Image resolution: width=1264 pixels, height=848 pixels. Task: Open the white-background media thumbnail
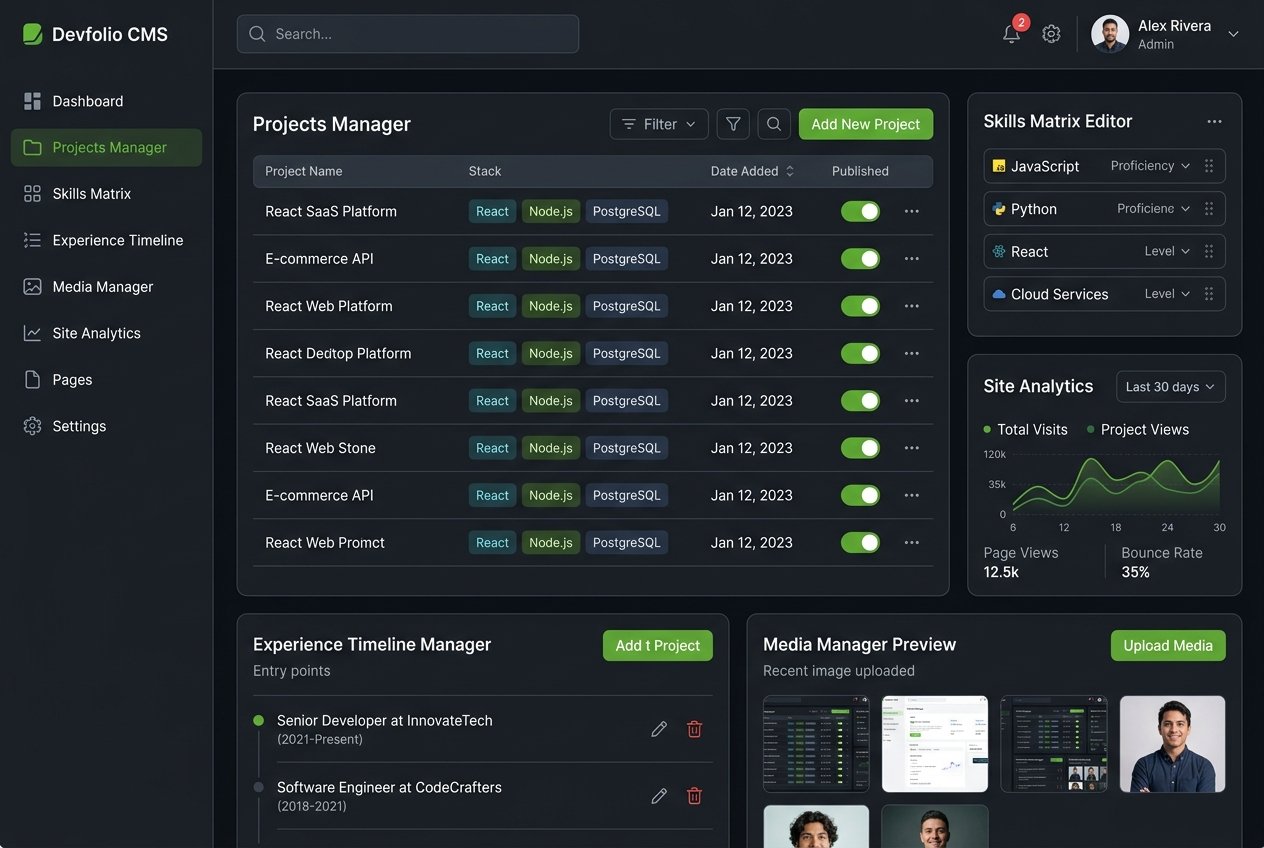pos(935,744)
